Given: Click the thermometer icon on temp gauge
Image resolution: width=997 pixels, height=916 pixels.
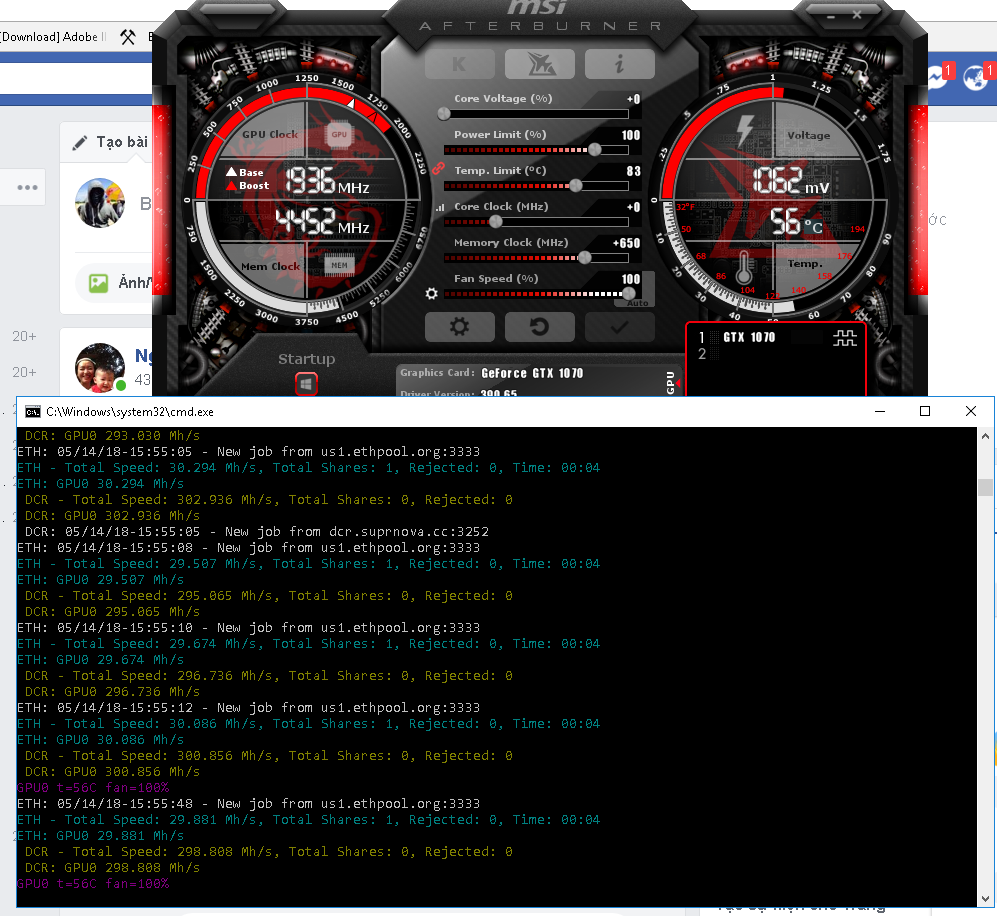Looking at the screenshot, I should (x=744, y=267).
